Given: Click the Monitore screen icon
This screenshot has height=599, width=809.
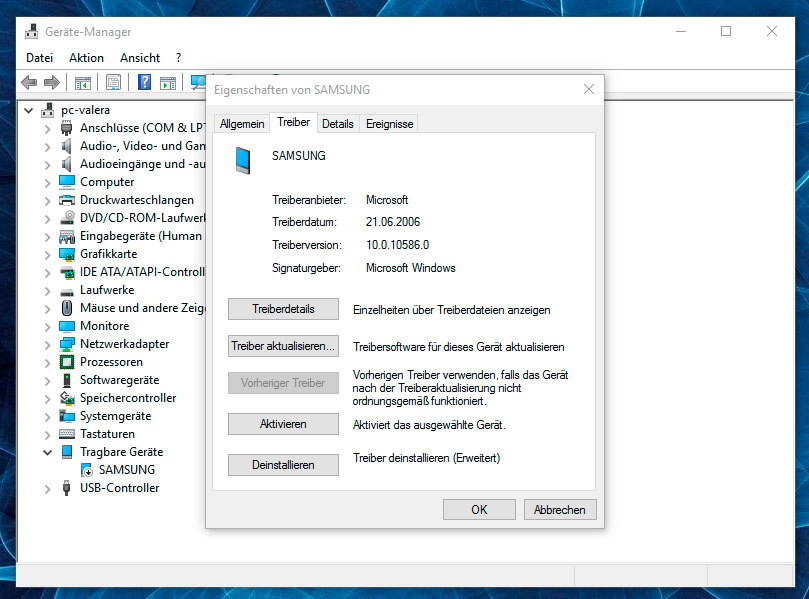Looking at the screenshot, I should (67, 326).
